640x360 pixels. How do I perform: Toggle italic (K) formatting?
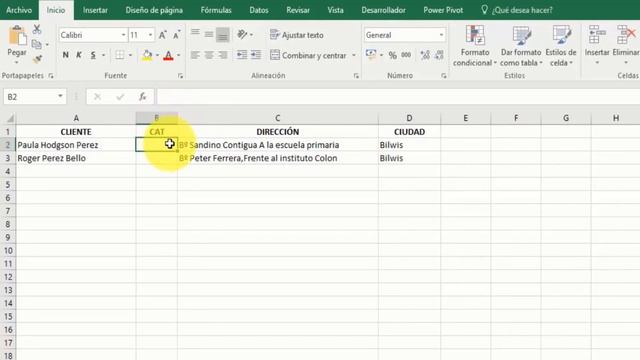[x=79, y=55]
